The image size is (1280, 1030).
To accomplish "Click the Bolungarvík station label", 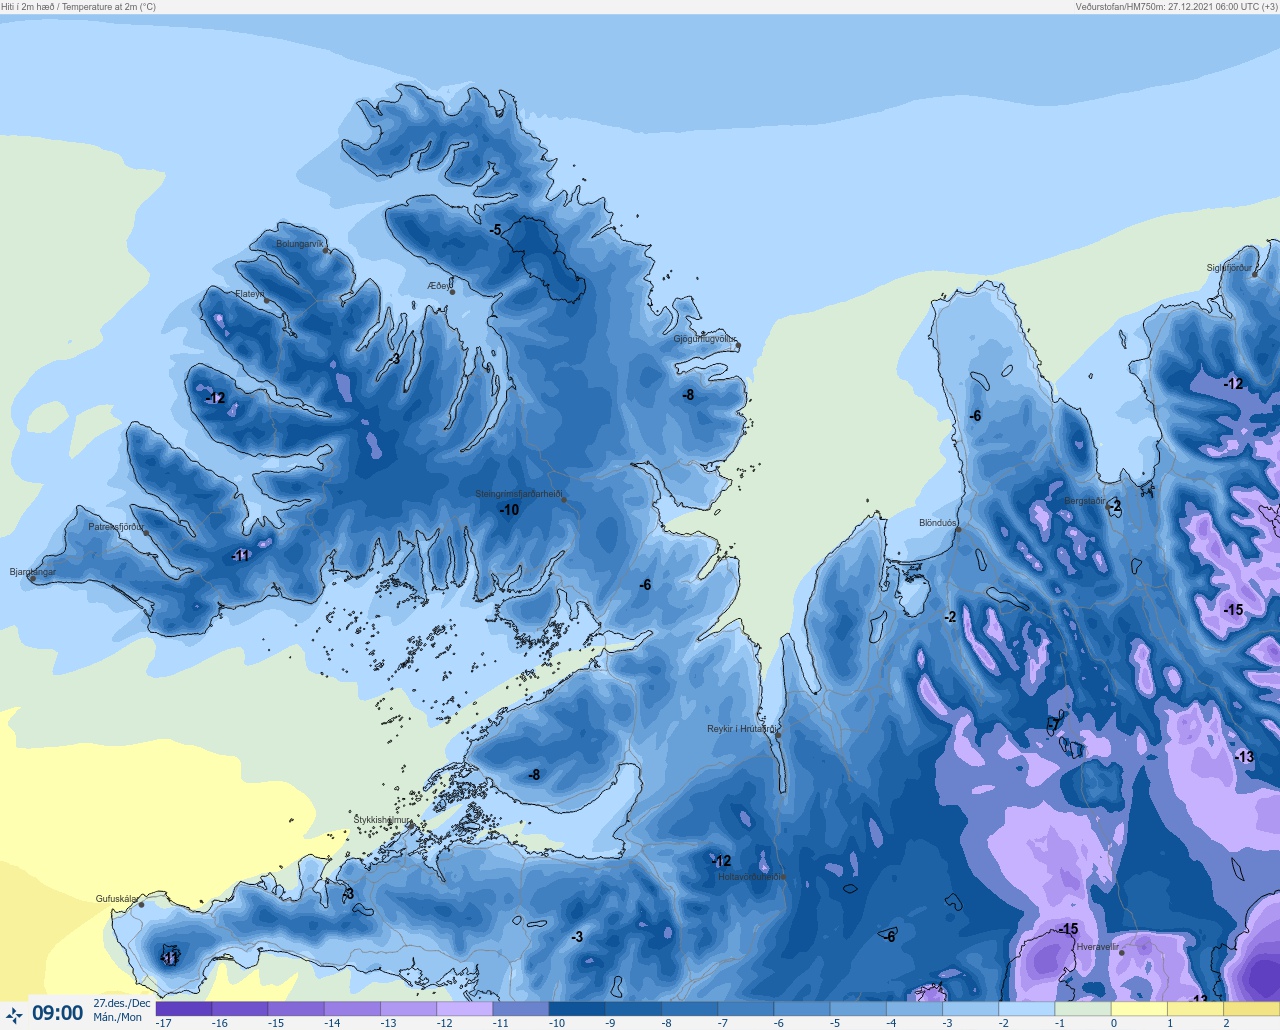I will point(300,244).
